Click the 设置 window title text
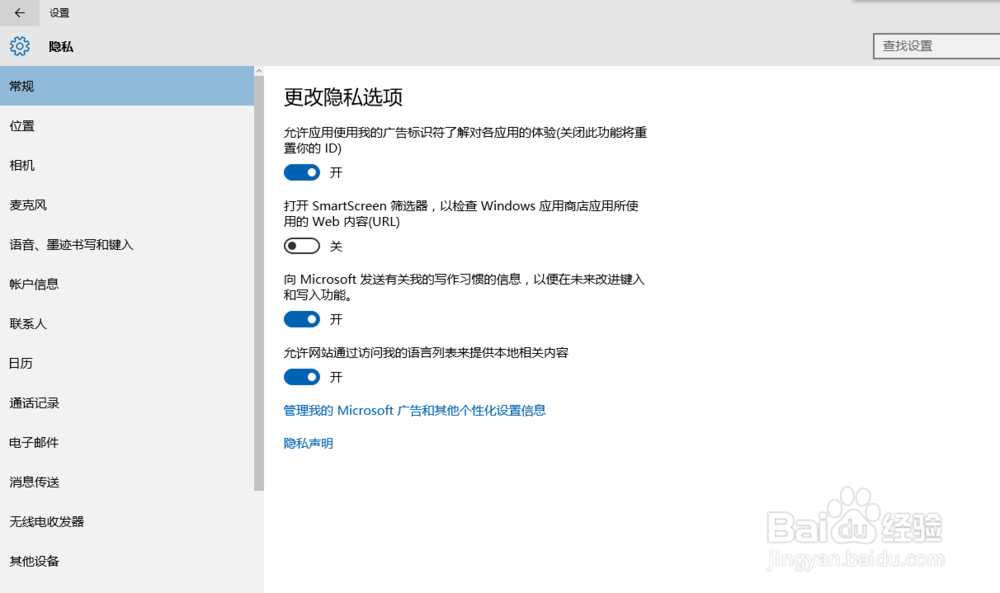Image resolution: width=1000 pixels, height=593 pixels. click(x=59, y=13)
